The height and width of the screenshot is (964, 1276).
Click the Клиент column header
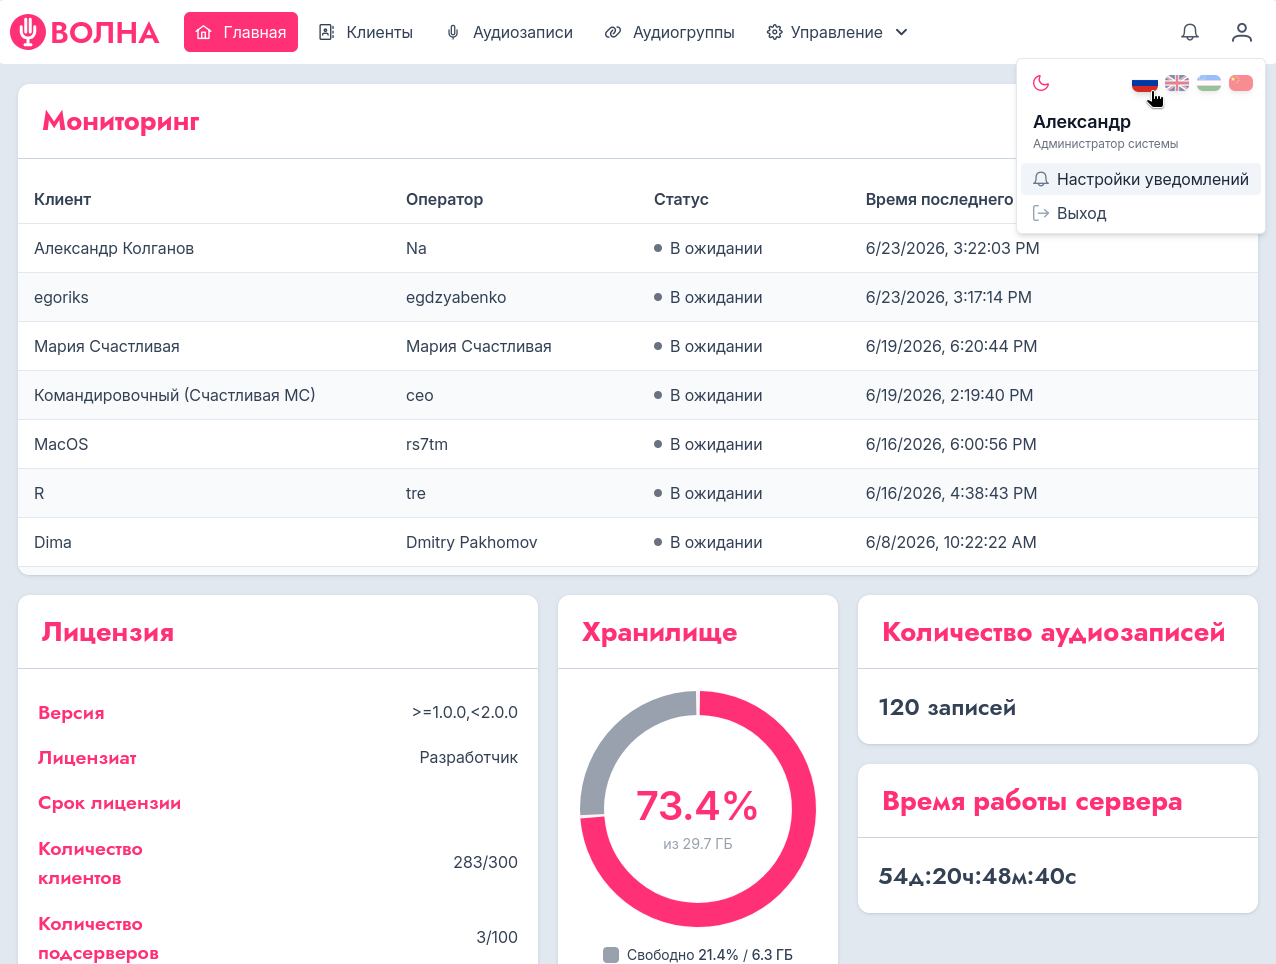(x=63, y=199)
